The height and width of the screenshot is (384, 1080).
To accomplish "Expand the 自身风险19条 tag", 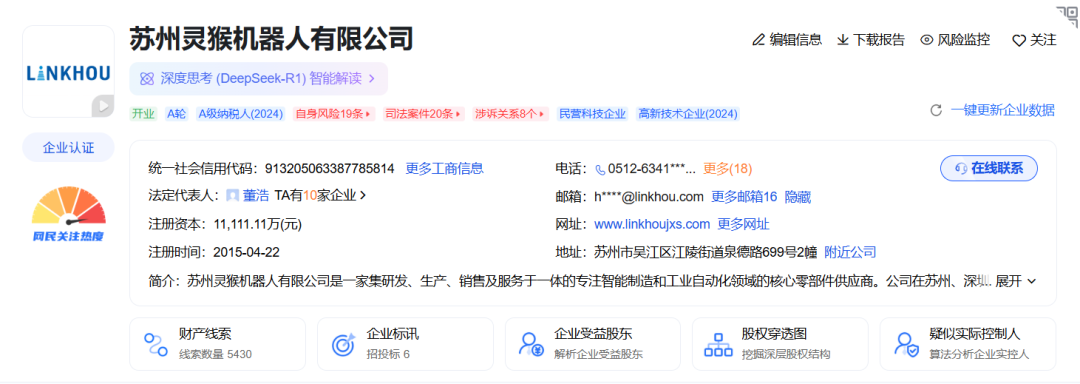I will point(333,114).
